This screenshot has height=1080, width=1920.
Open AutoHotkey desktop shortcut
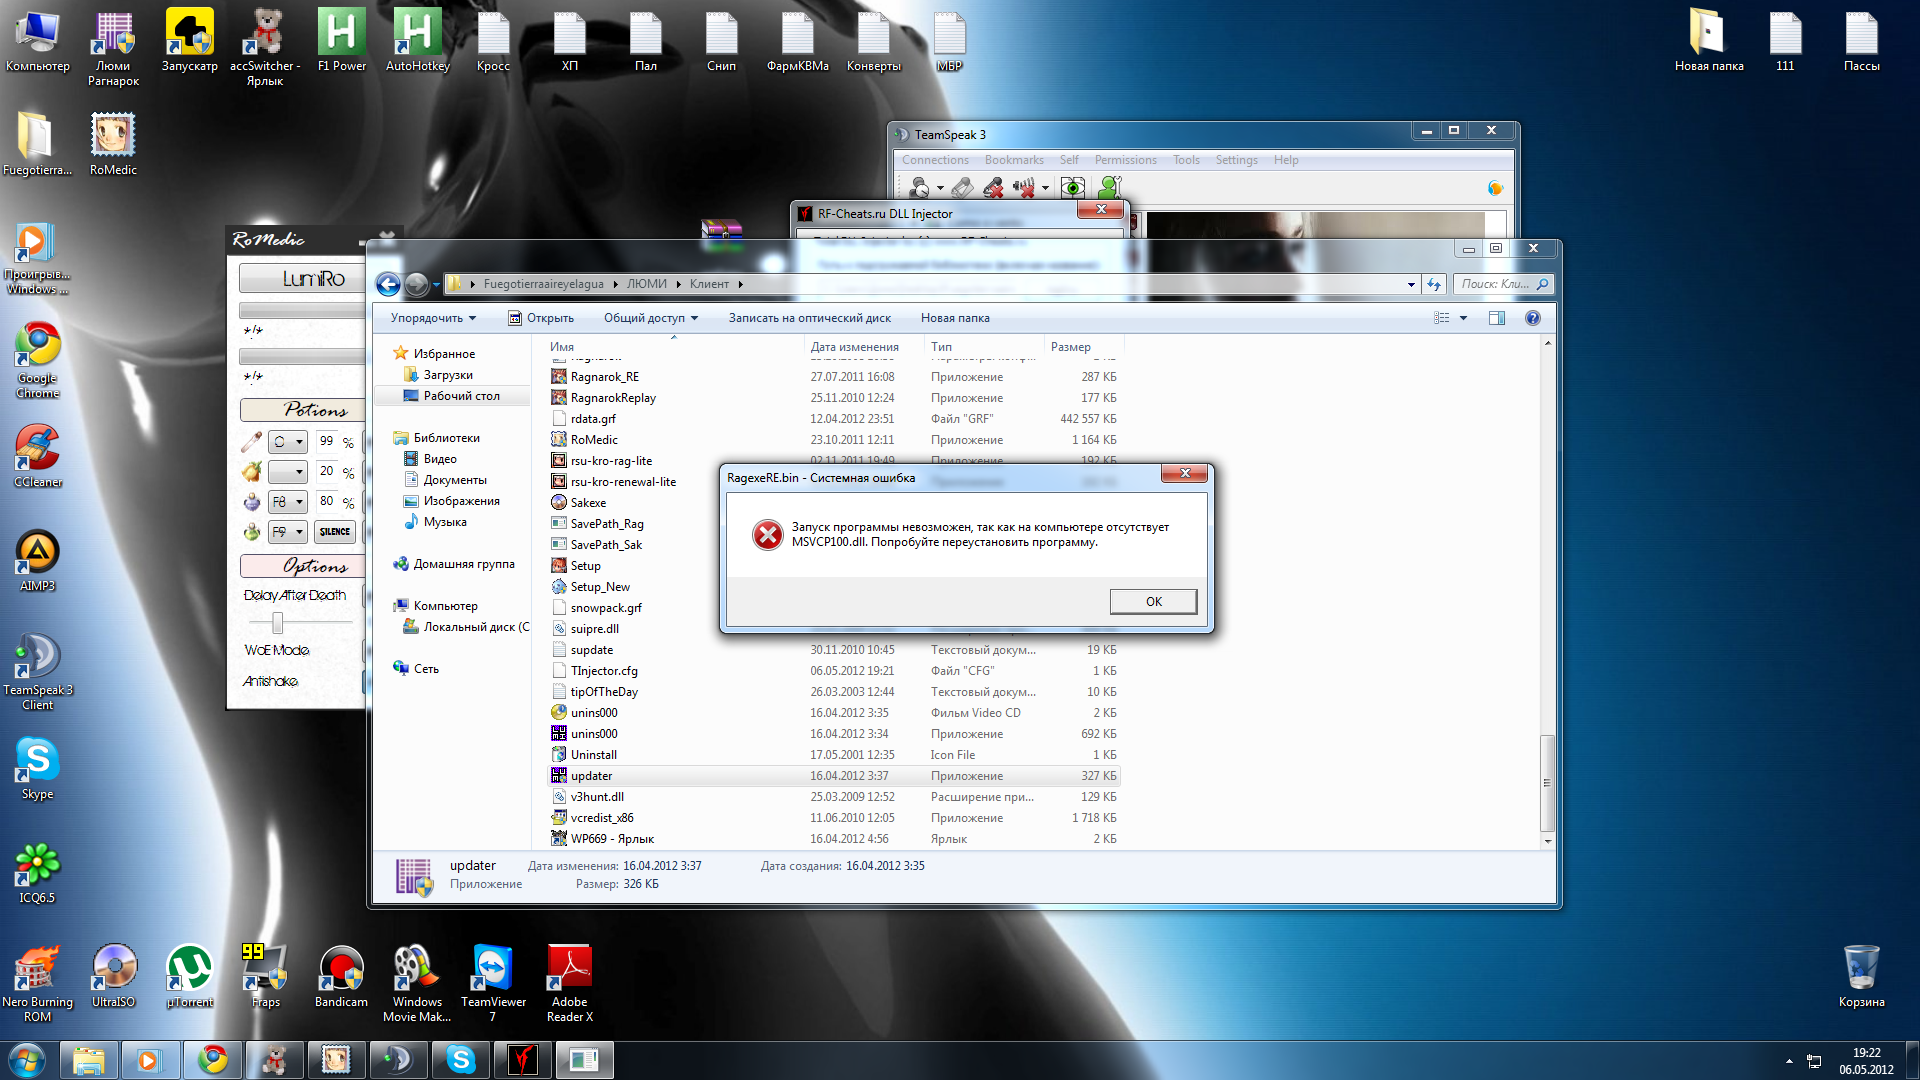(417, 40)
